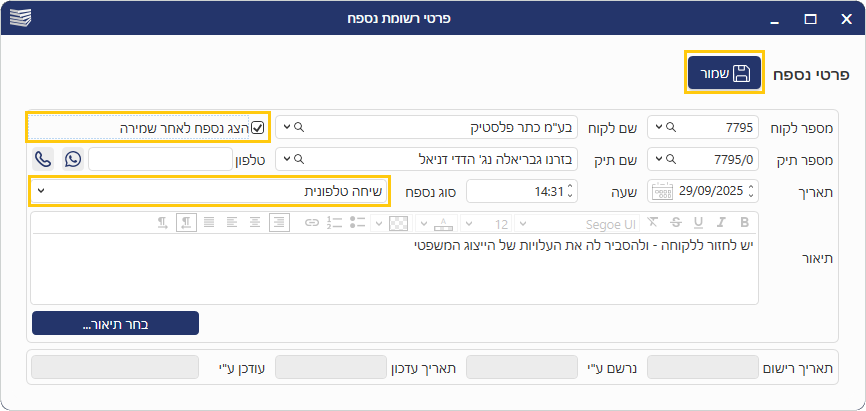Toggle underline formatting in the editor
This screenshot has width=866, height=411.
(x=699, y=222)
